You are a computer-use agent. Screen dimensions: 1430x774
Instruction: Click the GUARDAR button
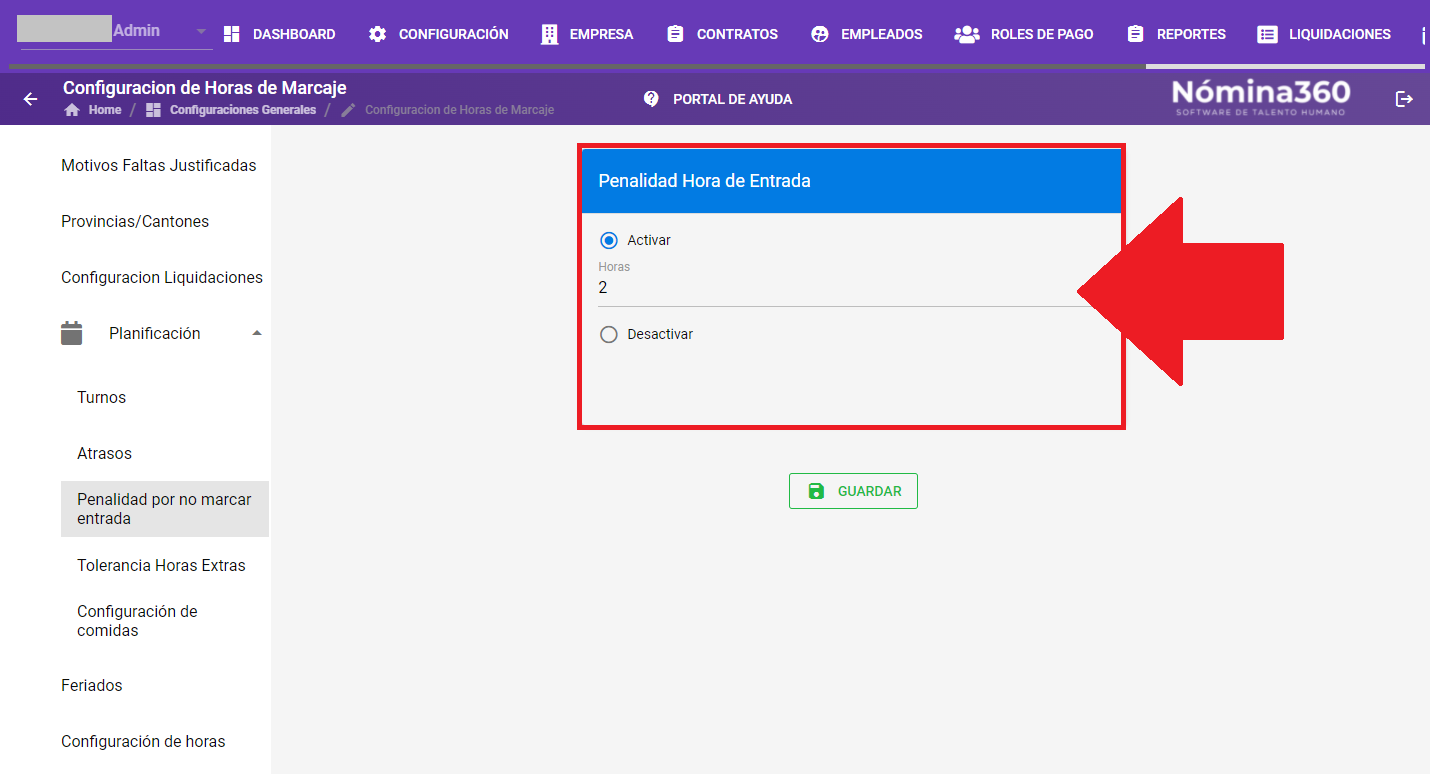pyautogui.click(x=853, y=491)
